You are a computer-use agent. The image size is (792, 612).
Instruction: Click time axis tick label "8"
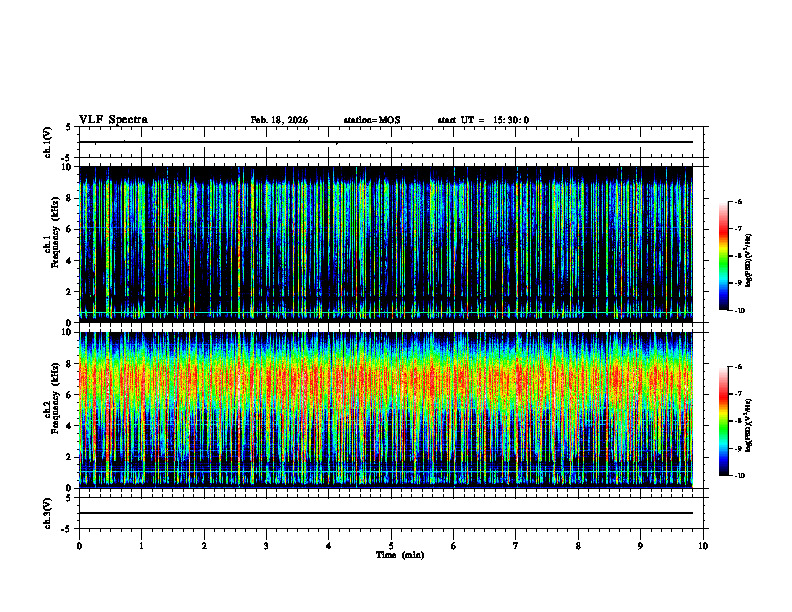578,546
